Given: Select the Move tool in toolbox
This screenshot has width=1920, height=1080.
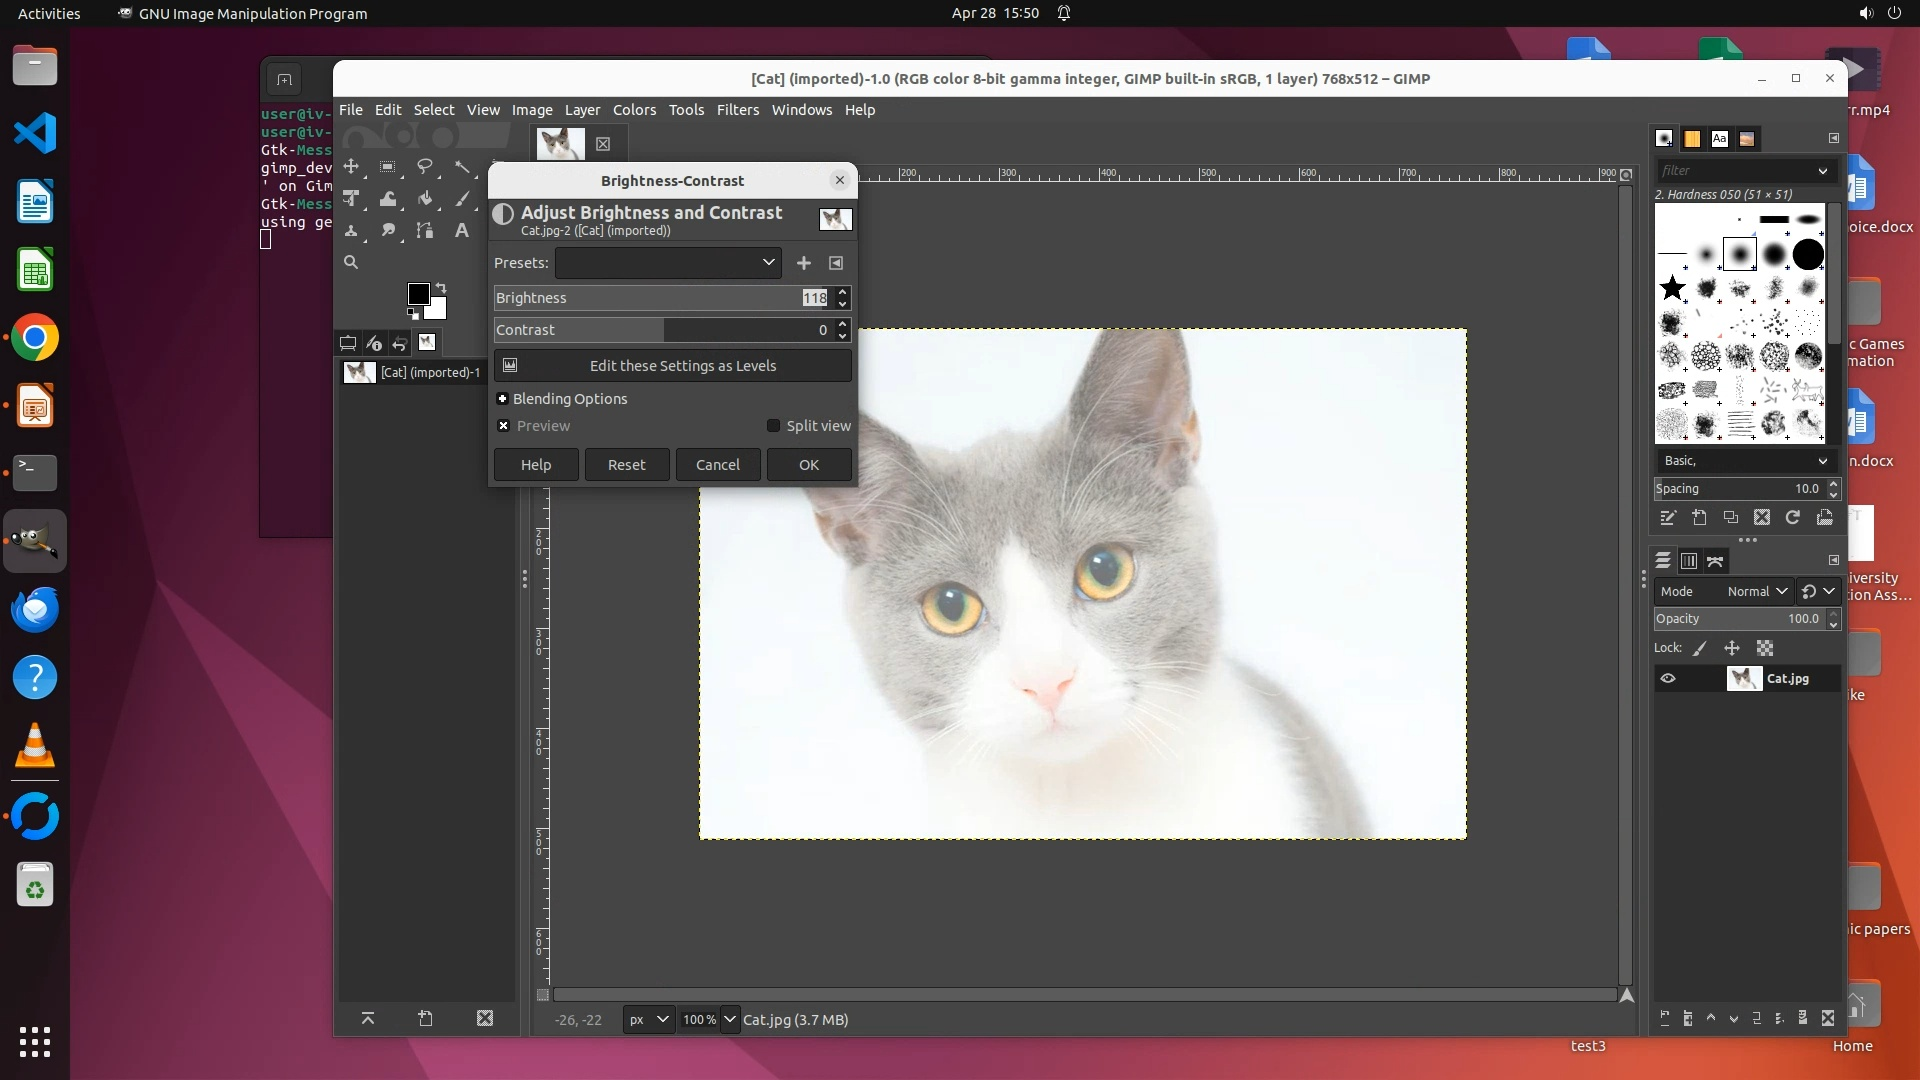Looking at the screenshot, I should coord(351,167).
